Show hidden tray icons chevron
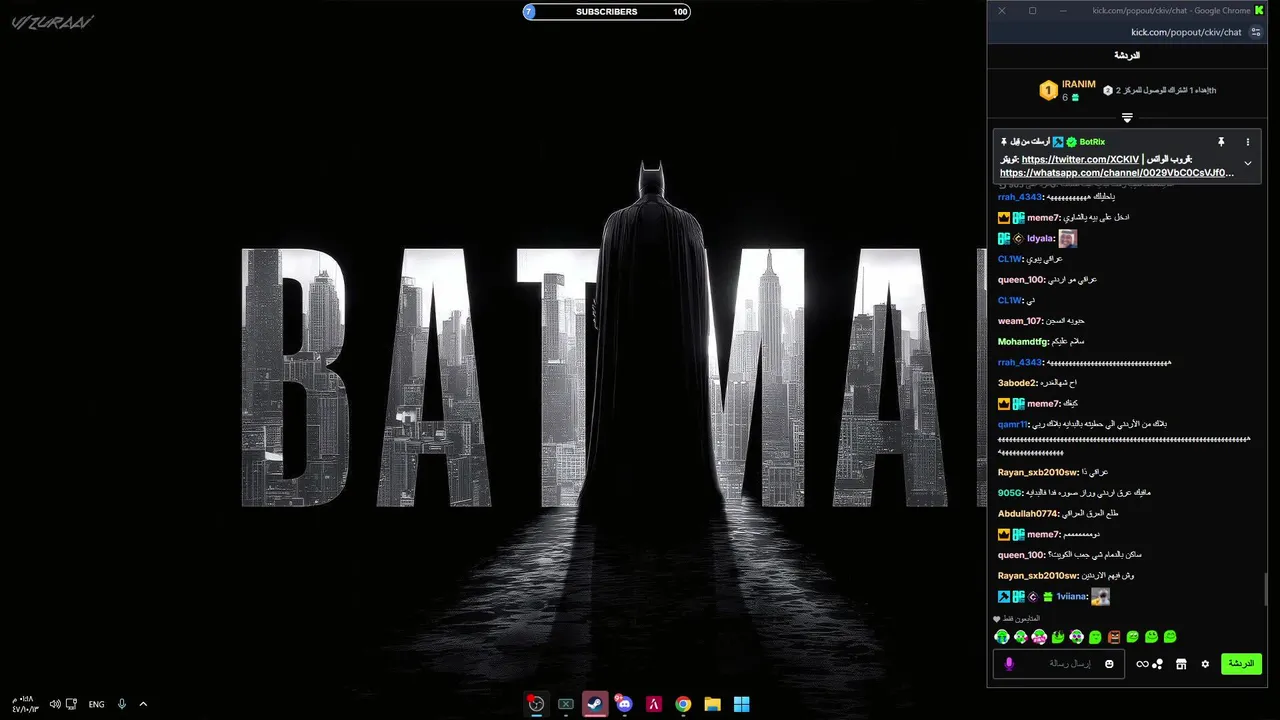The width and height of the screenshot is (1280, 720). 143,704
